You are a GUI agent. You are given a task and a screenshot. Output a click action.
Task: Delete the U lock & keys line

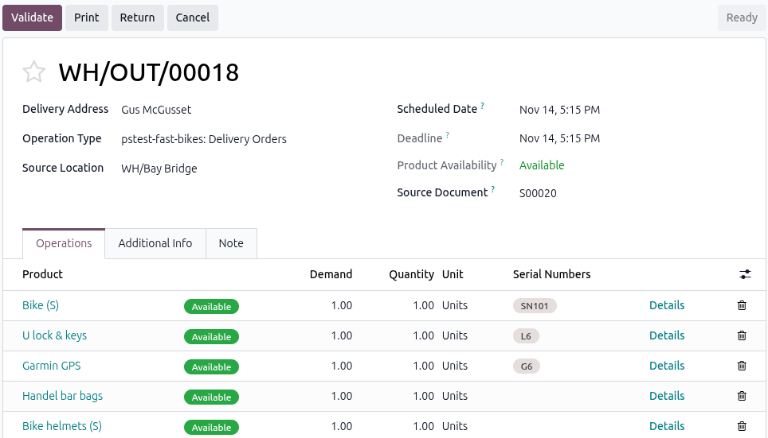742,336
